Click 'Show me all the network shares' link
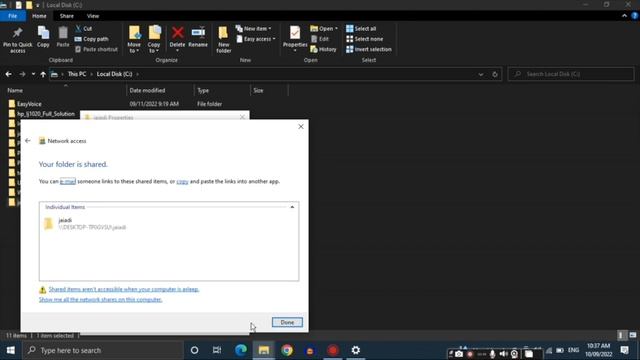 tap(100, 299)
